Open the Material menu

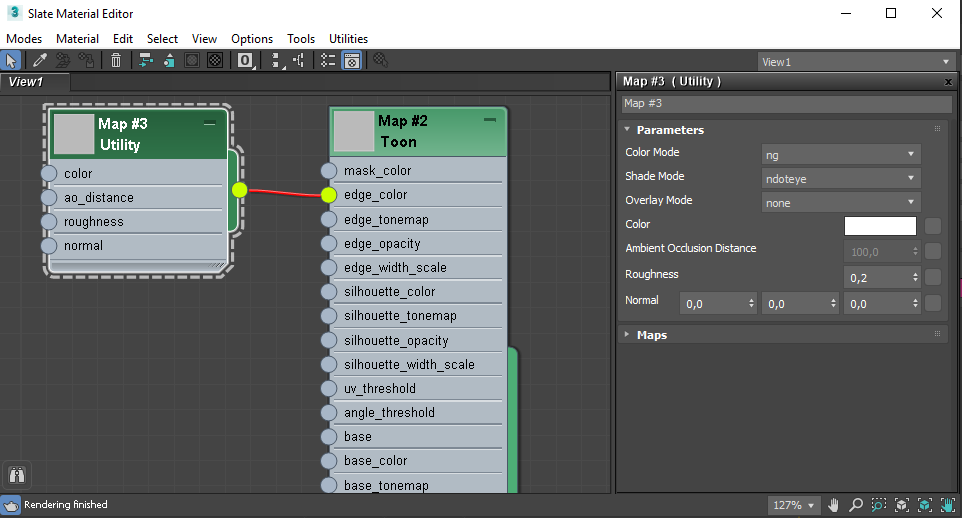tap(77, 39)
